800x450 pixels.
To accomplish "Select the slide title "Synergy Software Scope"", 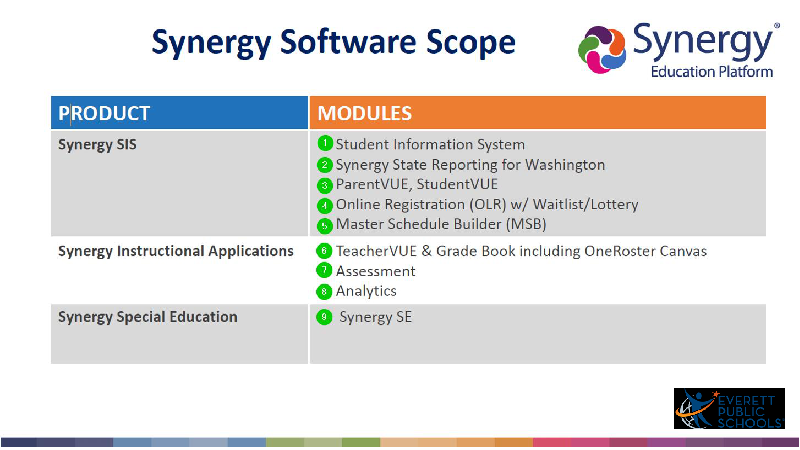I will 334,43.
